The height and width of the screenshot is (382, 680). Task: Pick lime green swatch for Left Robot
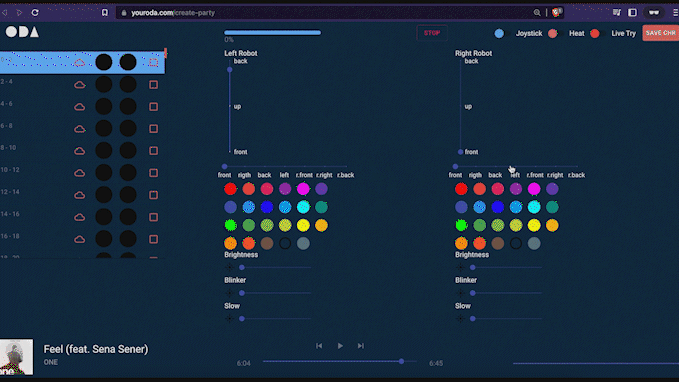coord(230,225)
